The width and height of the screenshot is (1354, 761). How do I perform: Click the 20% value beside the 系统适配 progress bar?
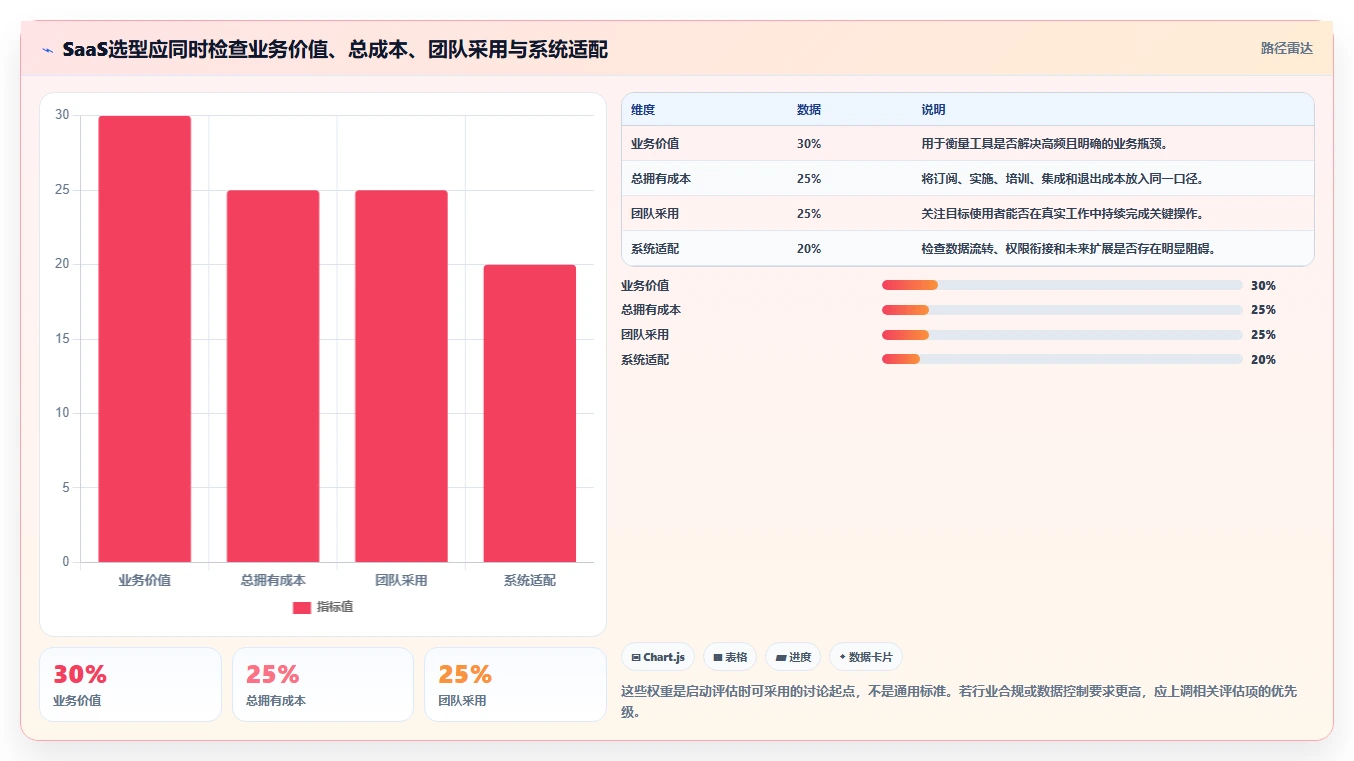tap(1263, 360)
